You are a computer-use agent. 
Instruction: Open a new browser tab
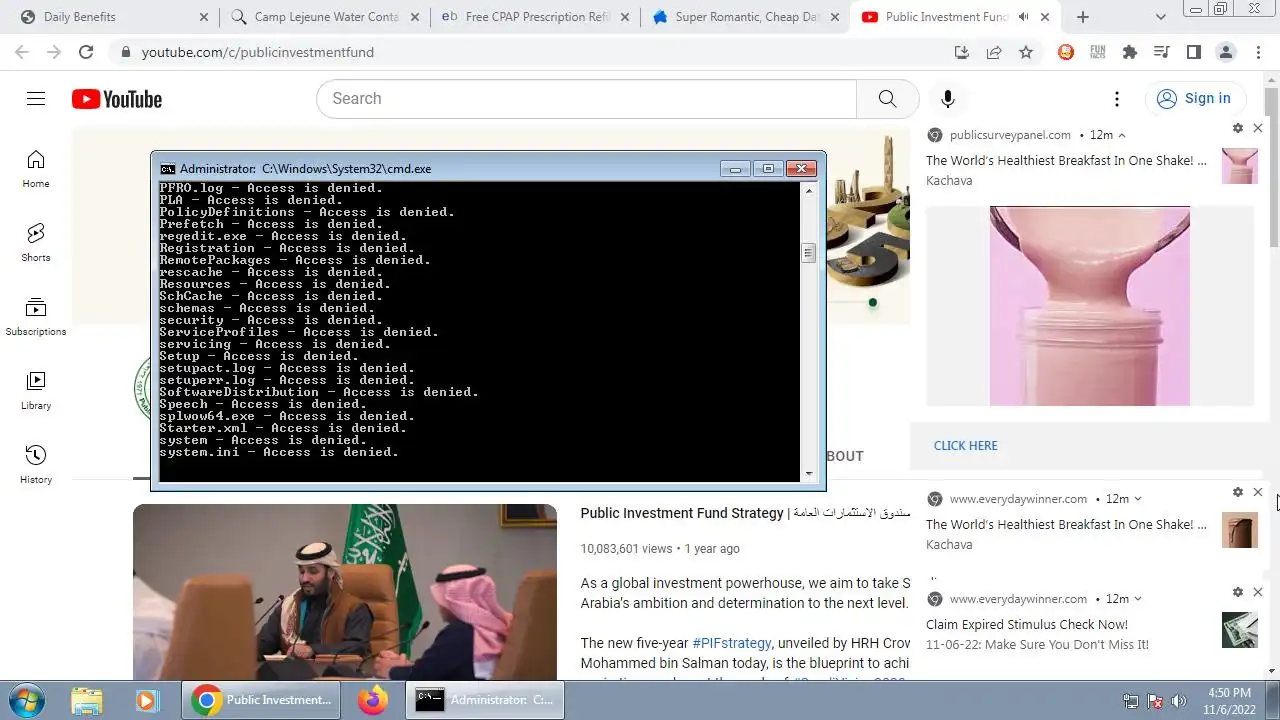1083,17
